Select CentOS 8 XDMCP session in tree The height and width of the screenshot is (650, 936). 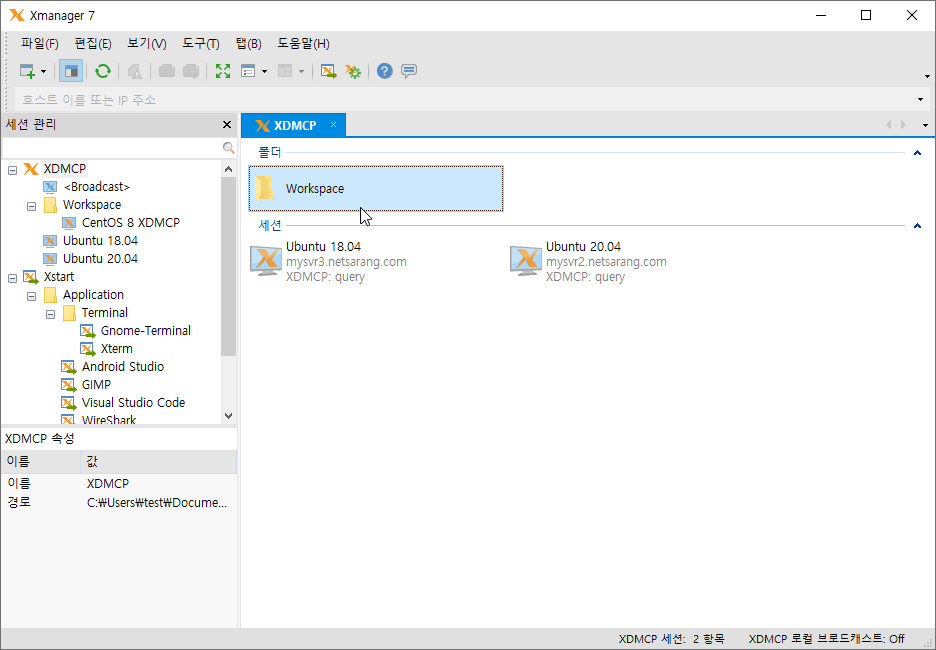click(x=131, y=223)
